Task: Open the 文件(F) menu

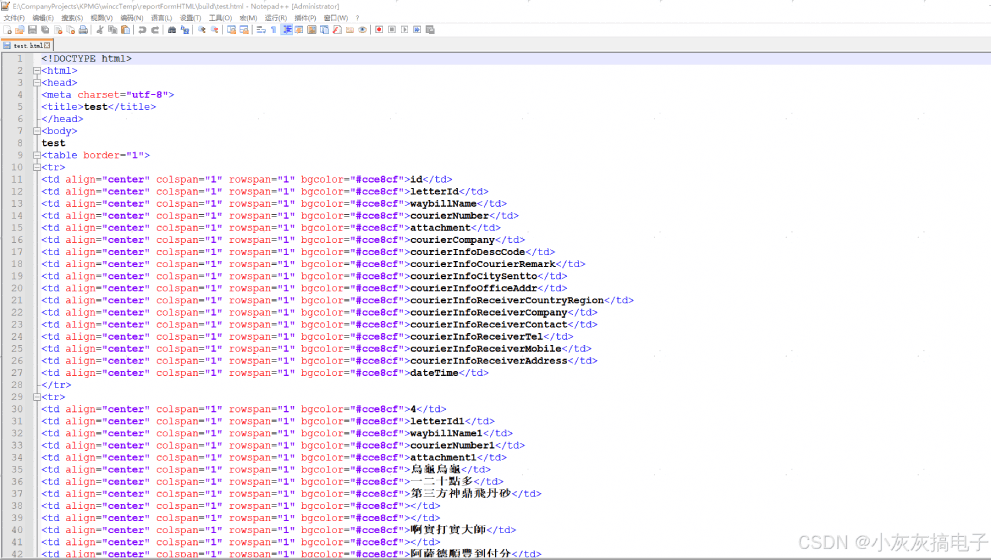Action: pos(14,18)
